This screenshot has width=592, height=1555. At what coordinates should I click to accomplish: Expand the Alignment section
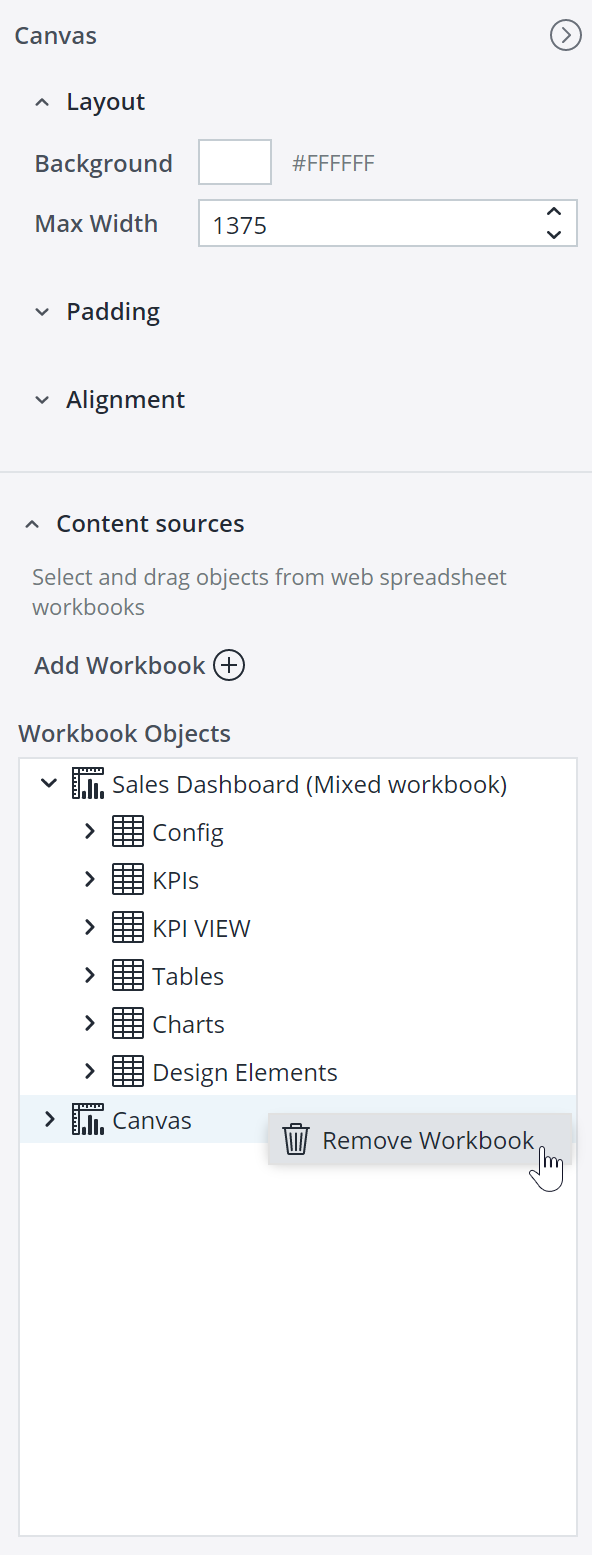point(42,399)
